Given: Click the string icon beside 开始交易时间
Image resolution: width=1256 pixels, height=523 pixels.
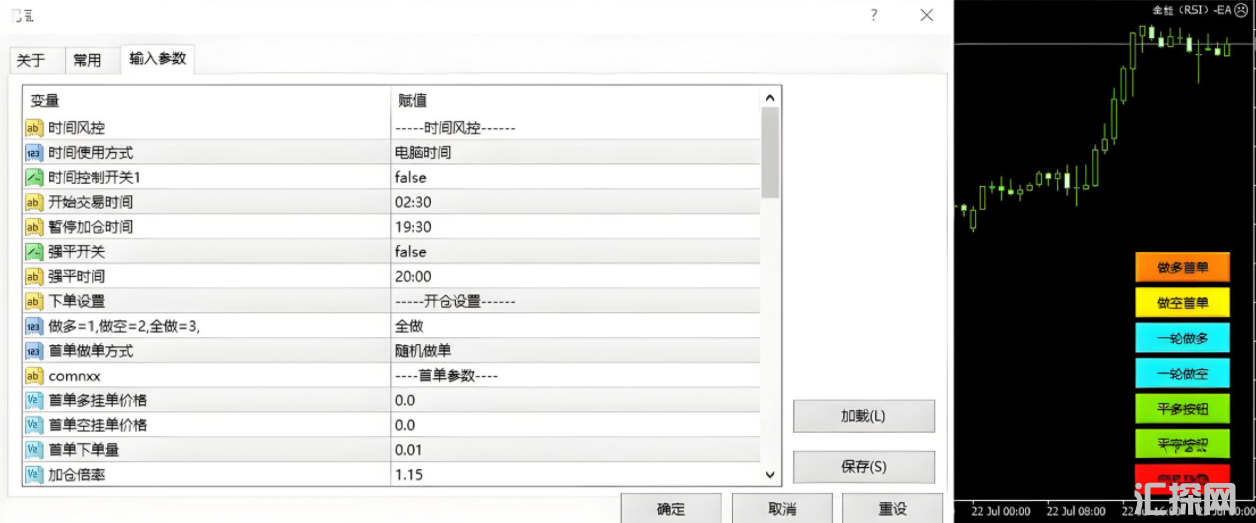Looking at the screenshot, I should [34, 203].
